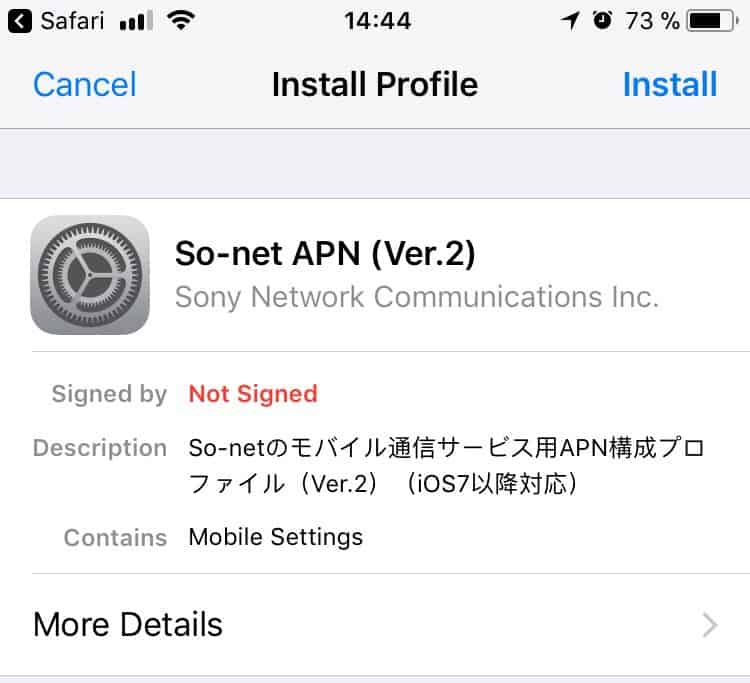Tap the 73 % battery percentage text
This screenshot has width=750, height=683.
pyautogui.click(x=652, y=21)
